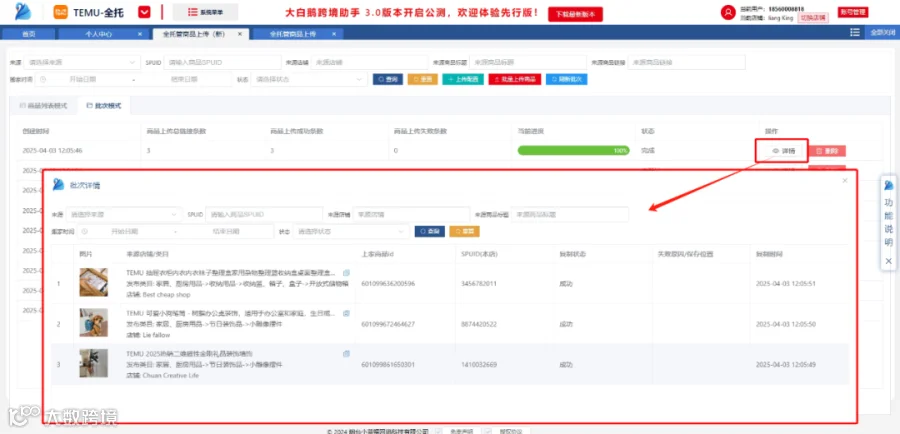Close the 批次详情 dialog
This screenshot has height=434, width=900.
(844, 180)
